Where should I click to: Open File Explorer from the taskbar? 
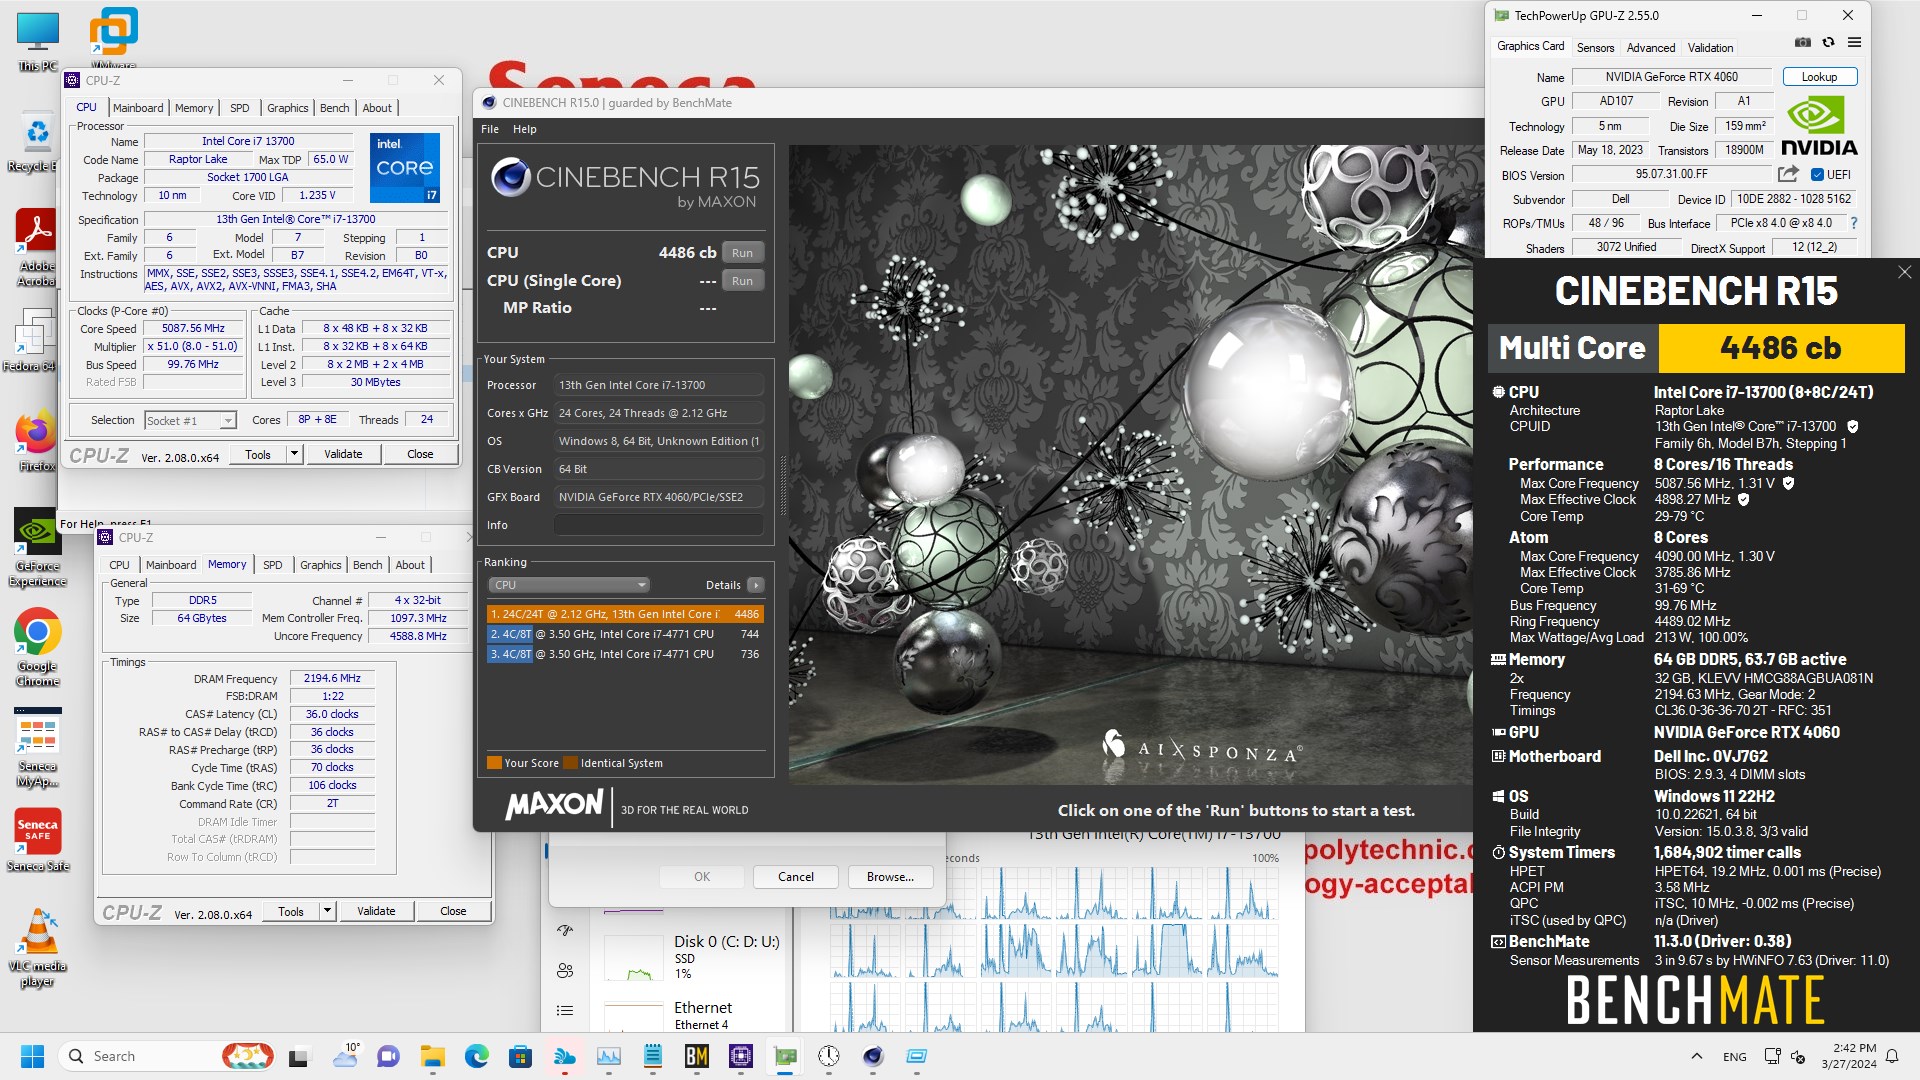(x=432, y=1056)
